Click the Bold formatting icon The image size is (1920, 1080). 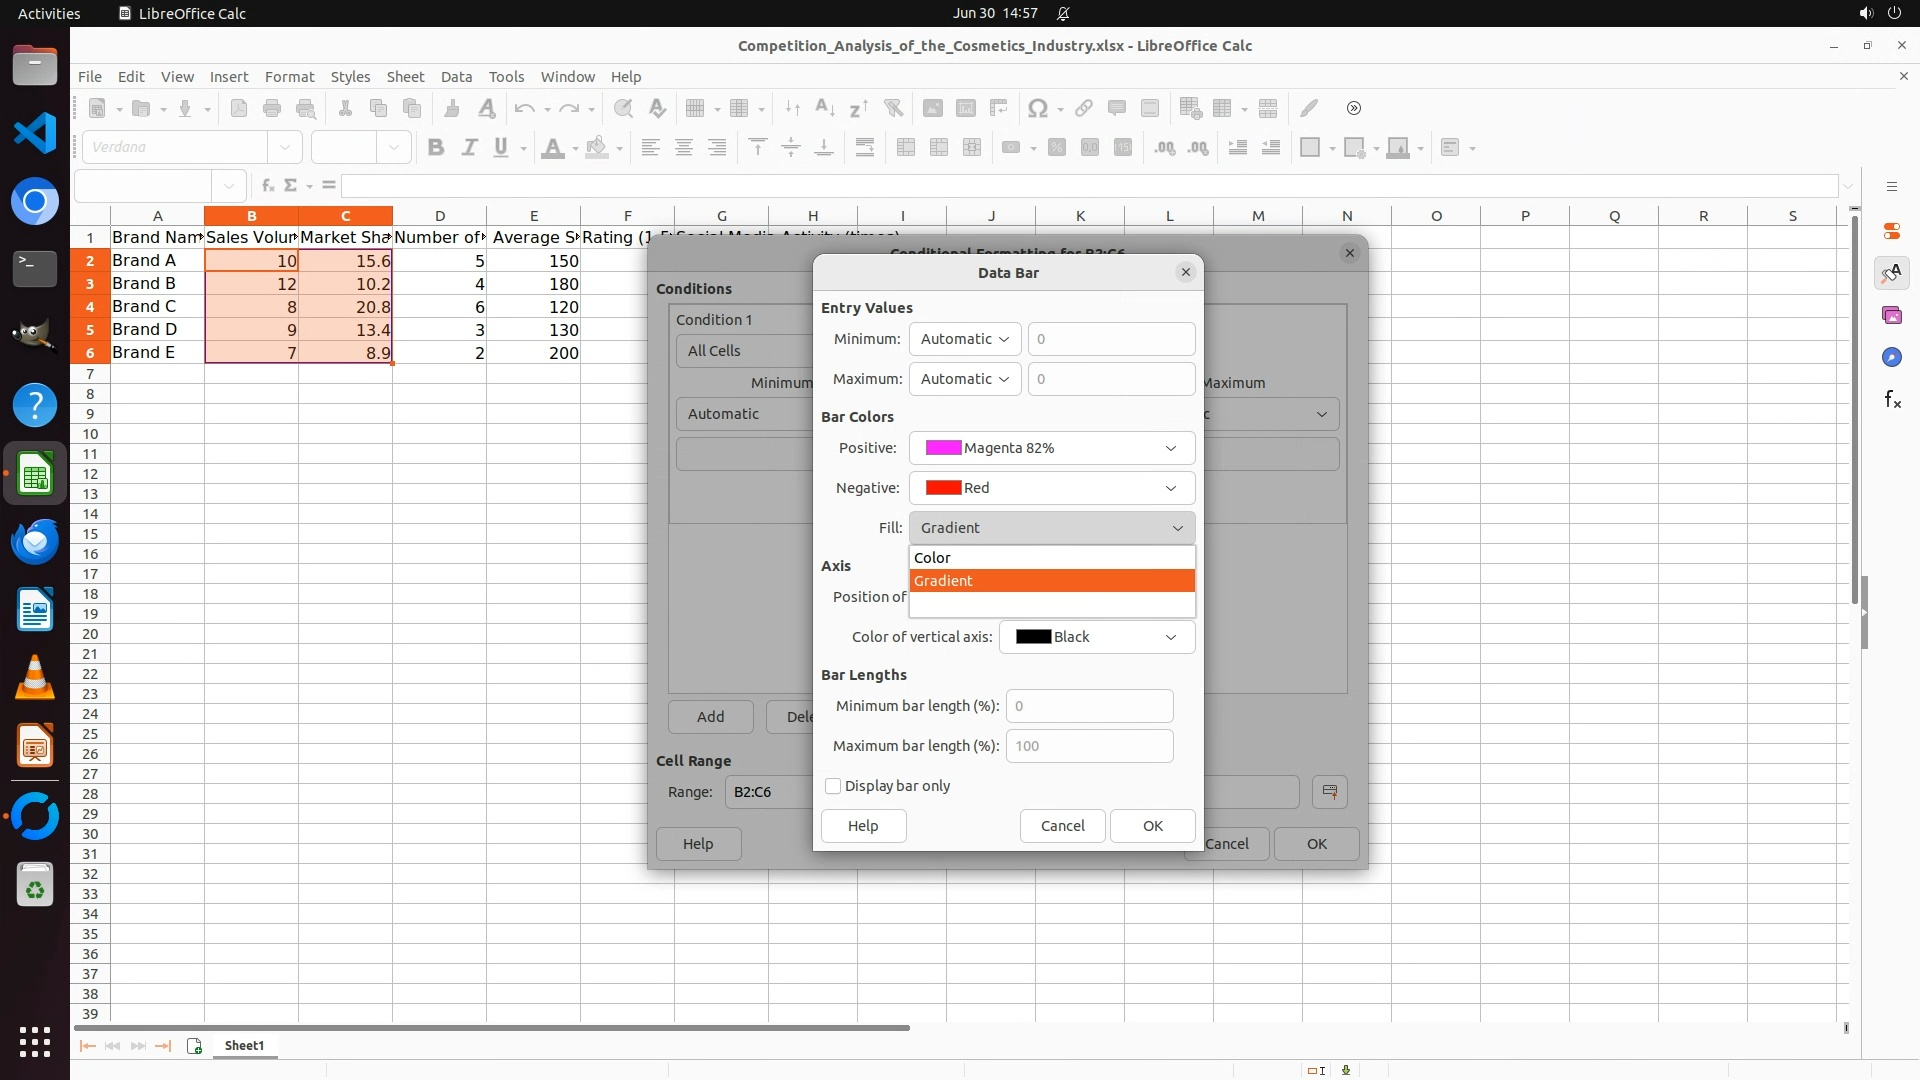435,148
